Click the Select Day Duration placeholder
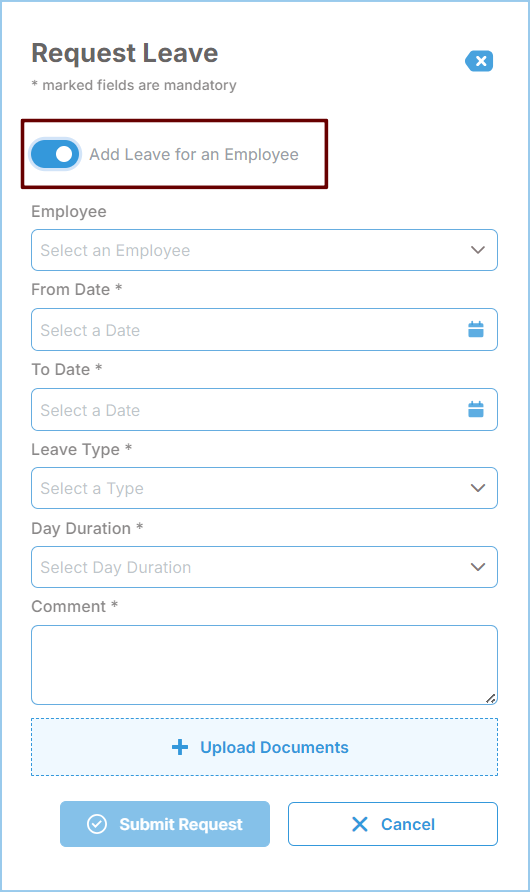This screenshot has width=530, height=892. click(116, 567)
